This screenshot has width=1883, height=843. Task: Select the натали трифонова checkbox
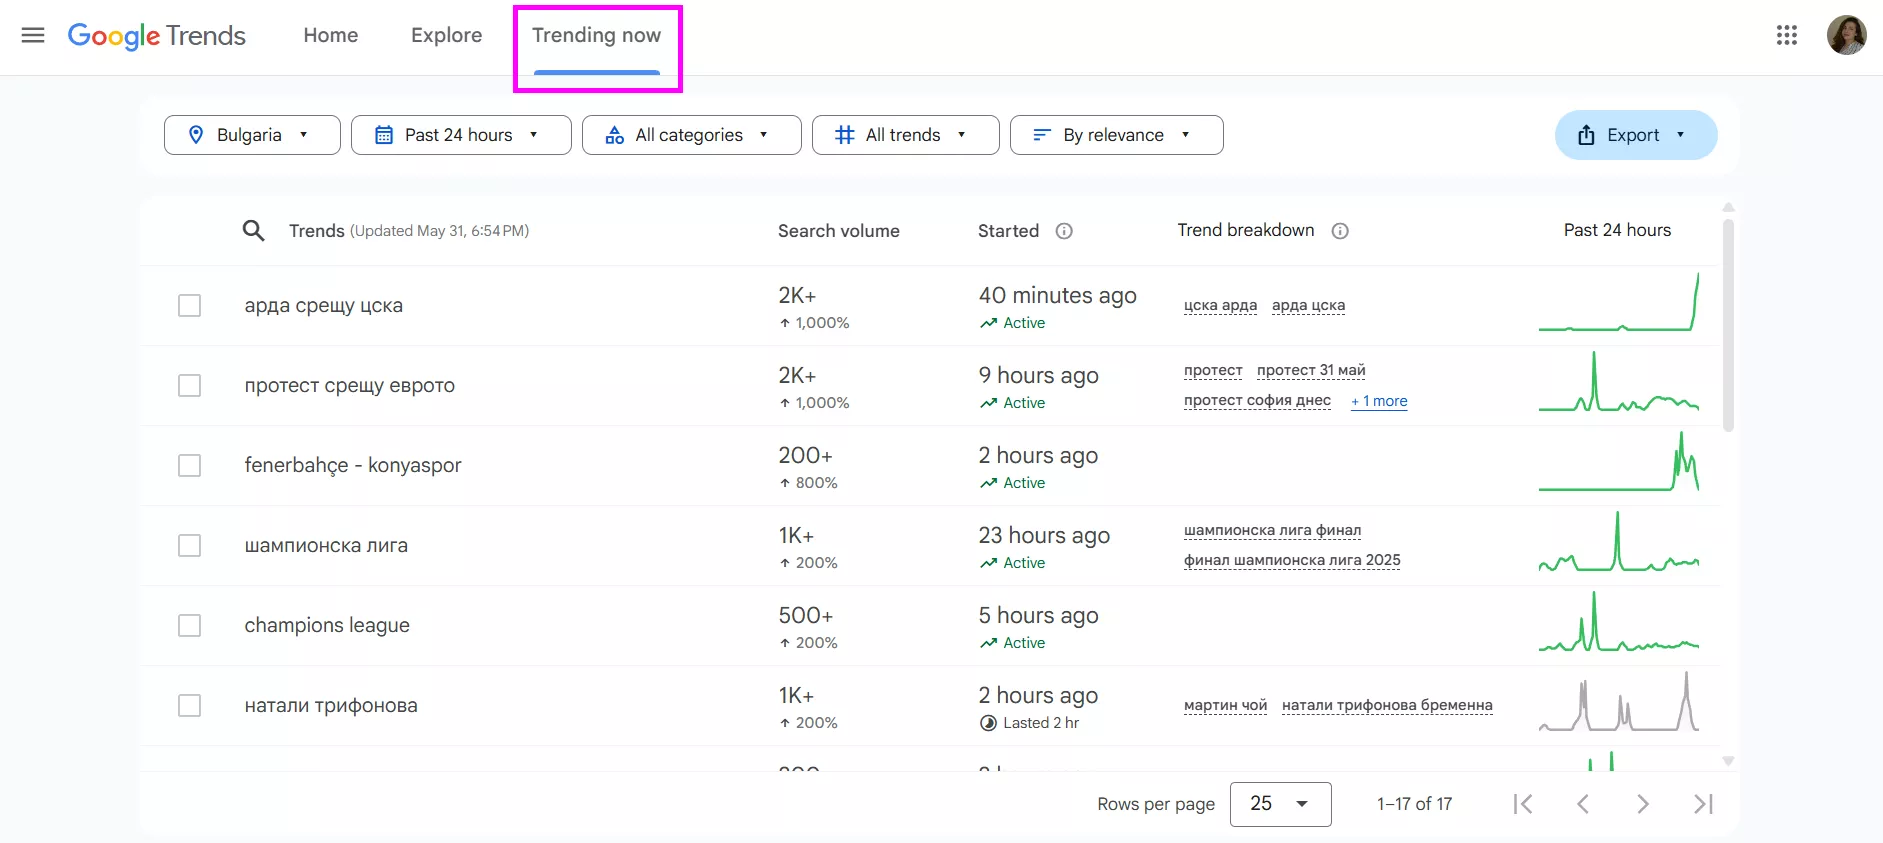pos(189,705)
